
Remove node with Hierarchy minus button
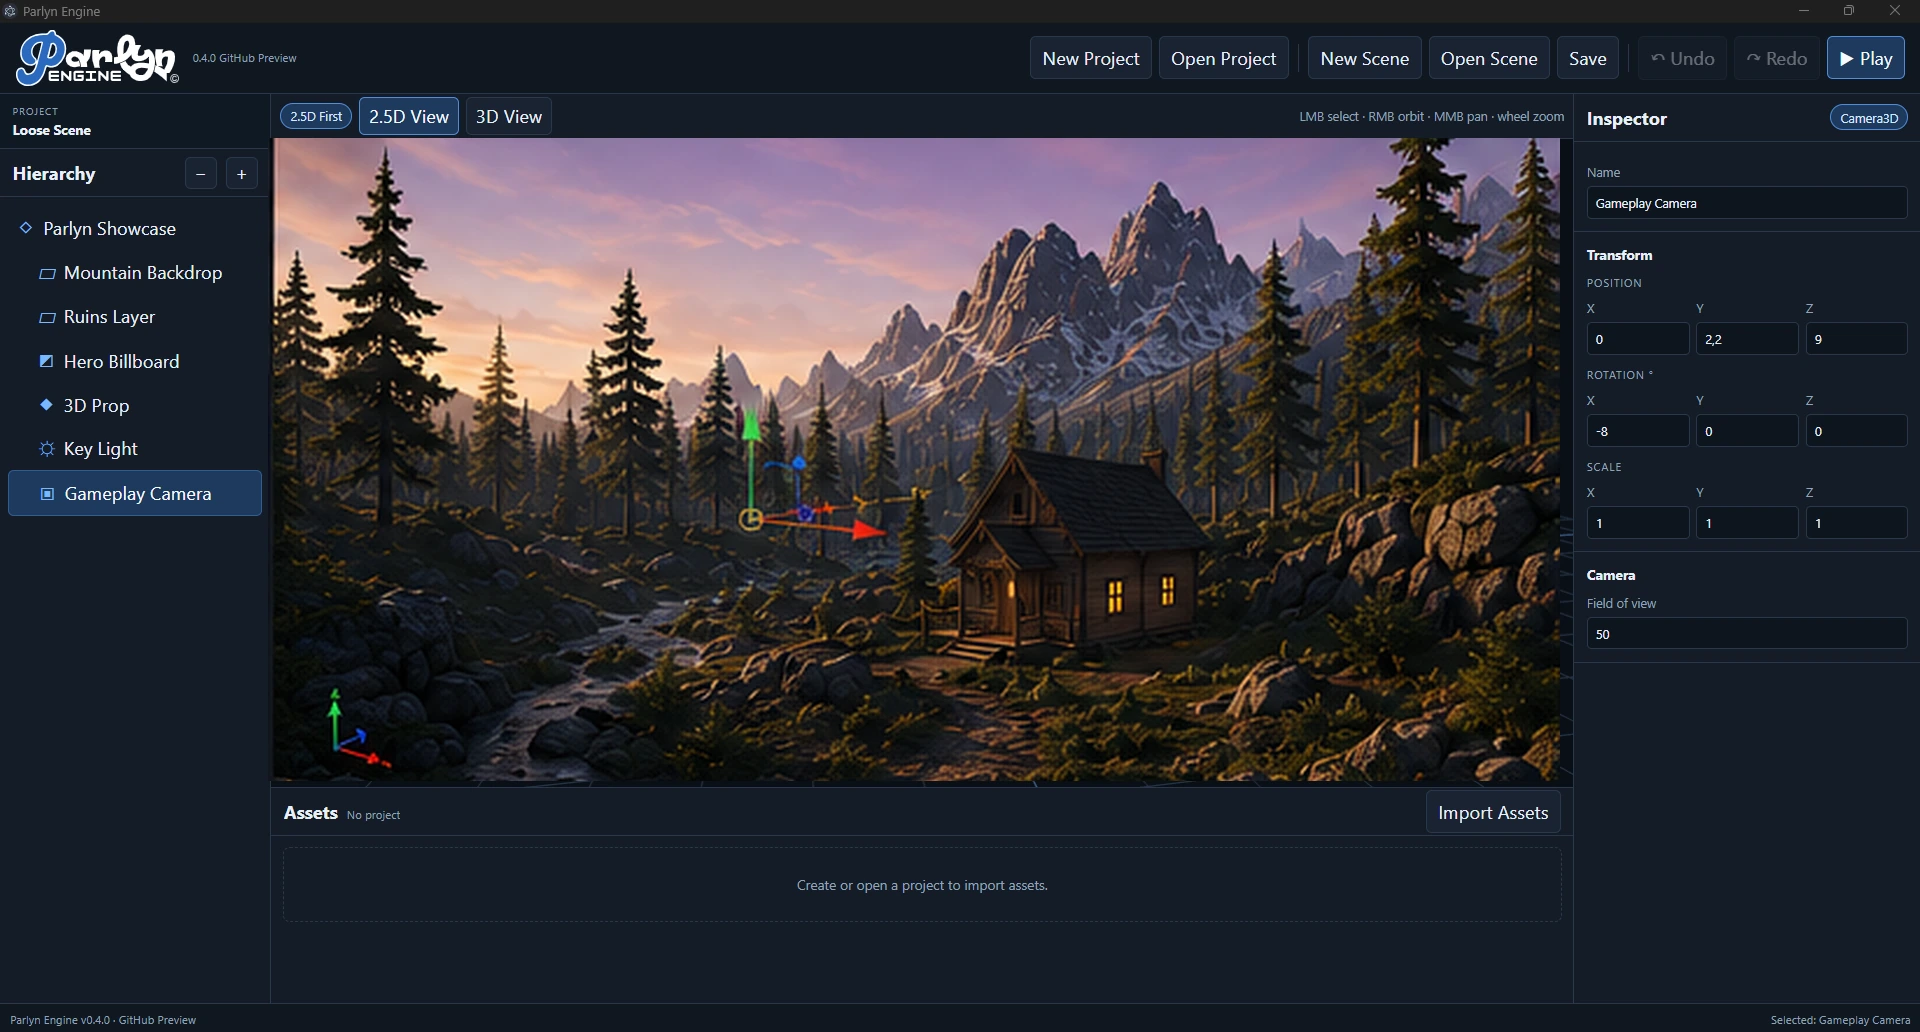201,174
